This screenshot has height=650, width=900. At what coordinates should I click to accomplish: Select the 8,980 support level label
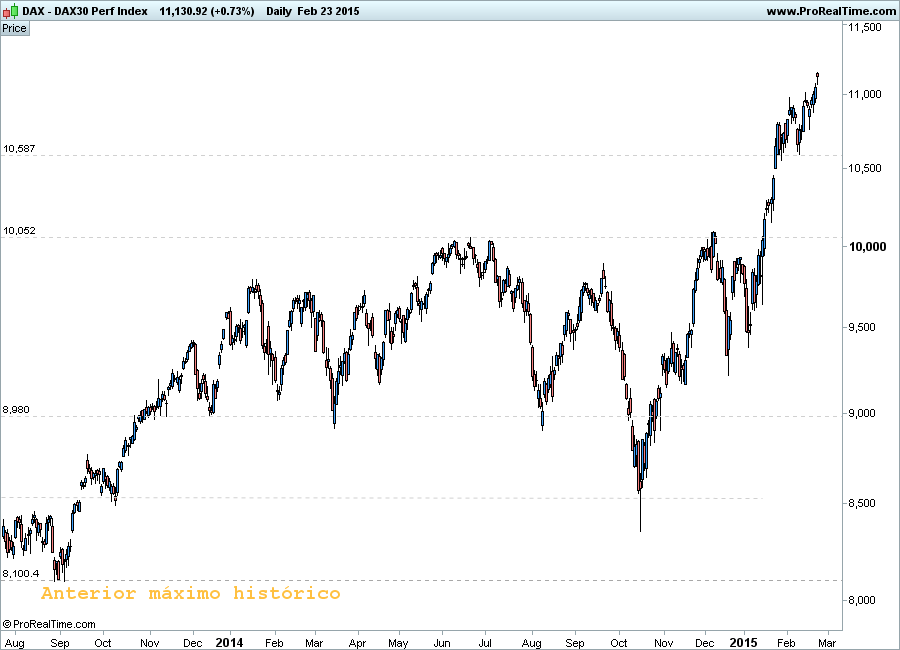click(x=17, y=410)
